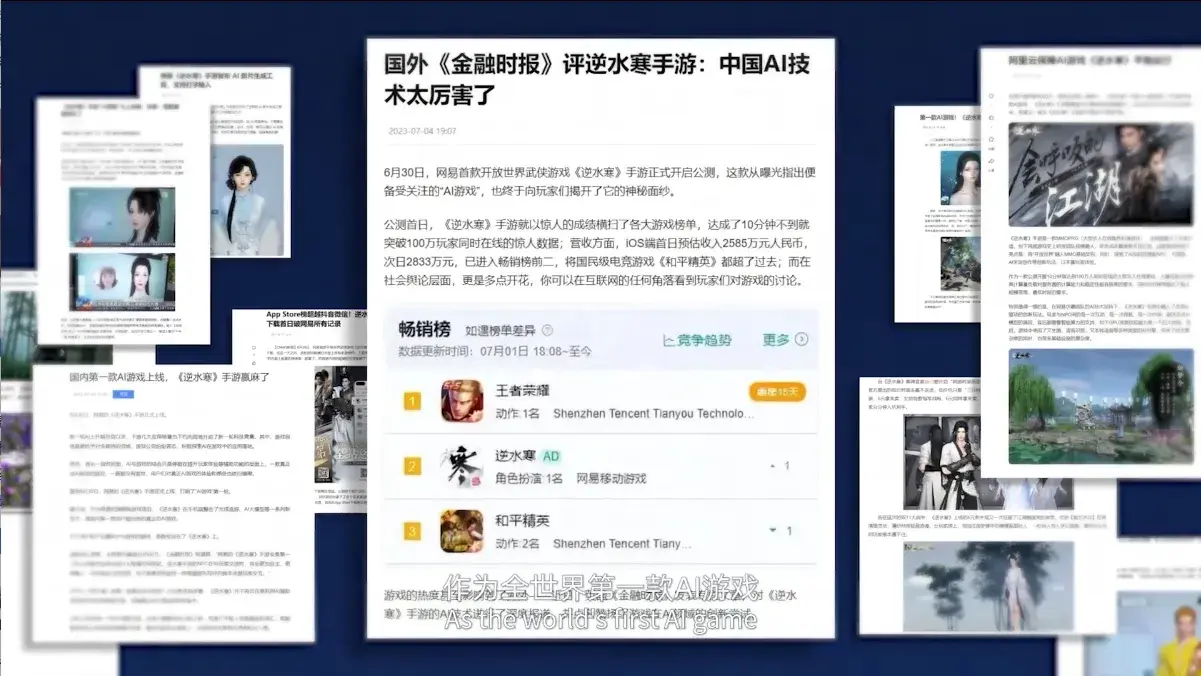This screenshot has height=676, width=1201.
Task: Open the 王者荣耀 app icon
Action: click(x=462, y=401)
